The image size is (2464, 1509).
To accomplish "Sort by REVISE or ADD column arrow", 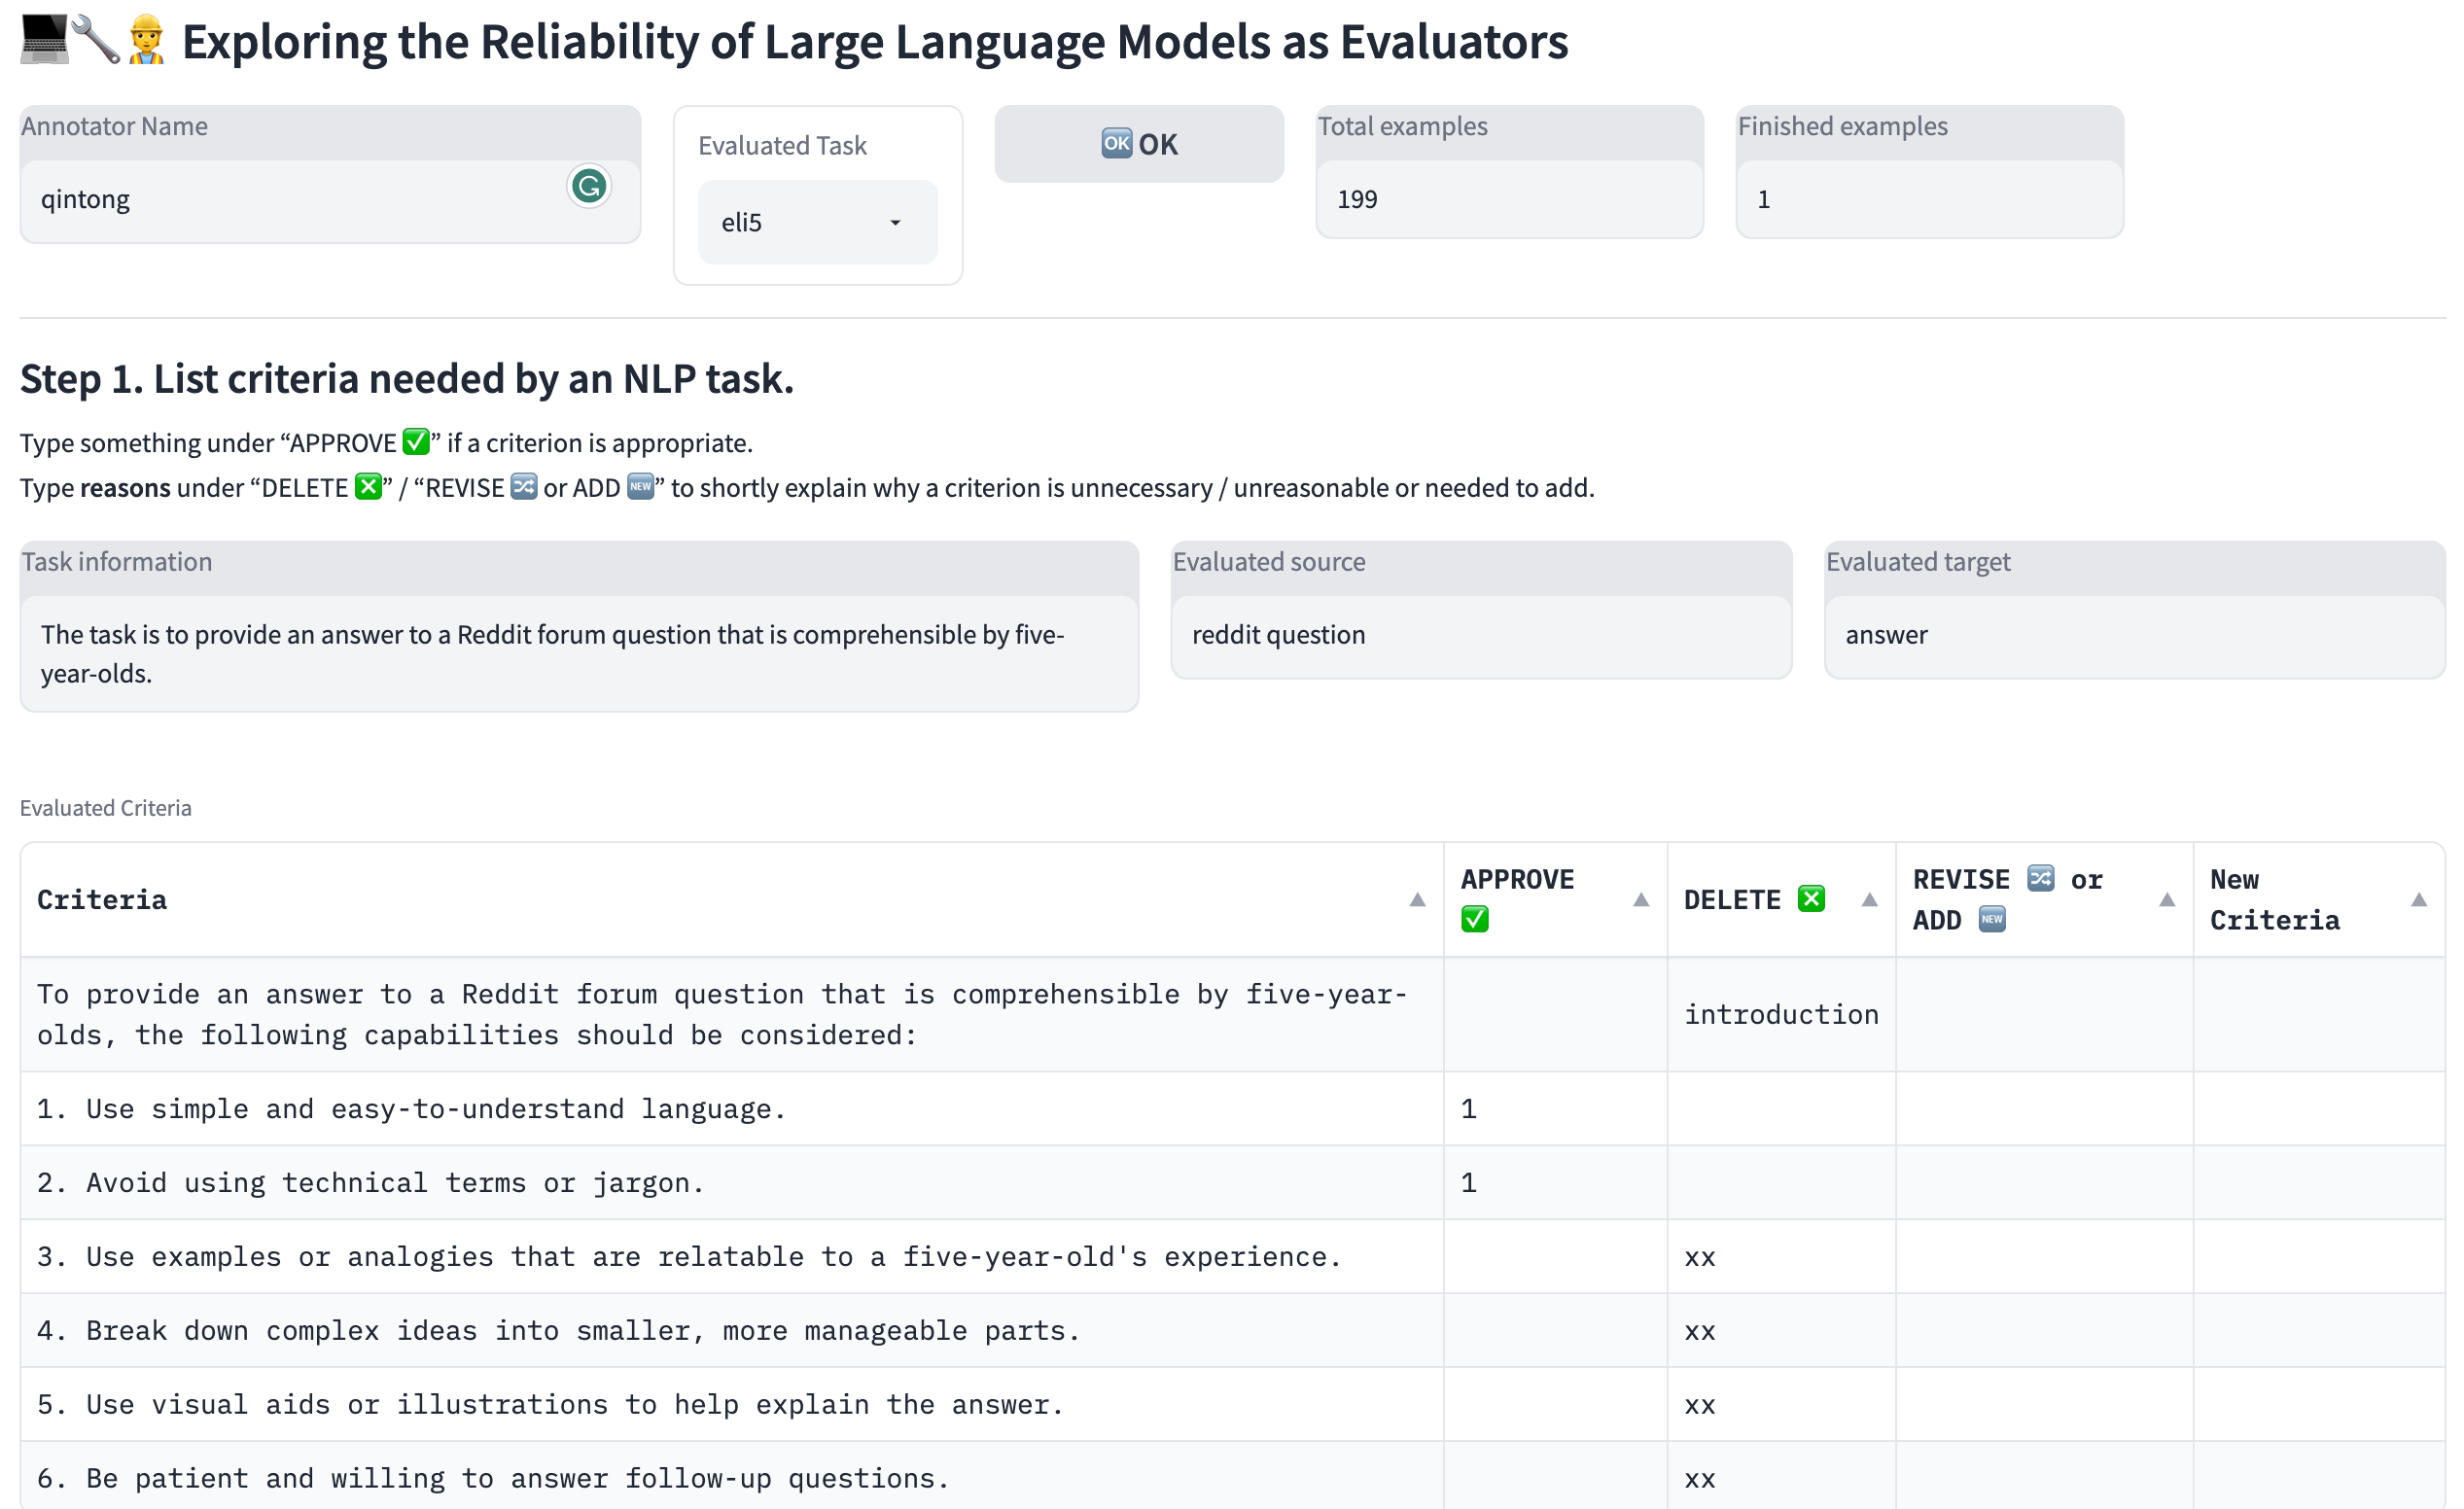I will point(2167,900).
